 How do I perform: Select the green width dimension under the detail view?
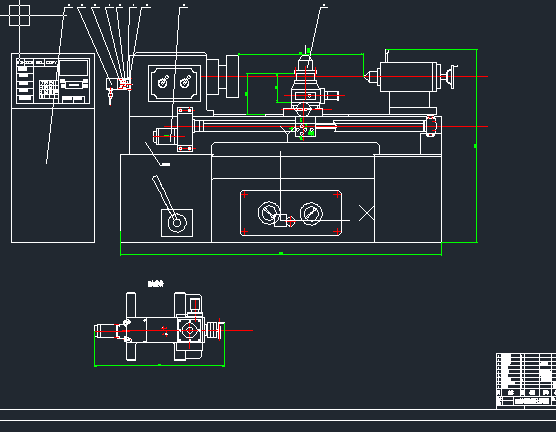pos(160,365)
